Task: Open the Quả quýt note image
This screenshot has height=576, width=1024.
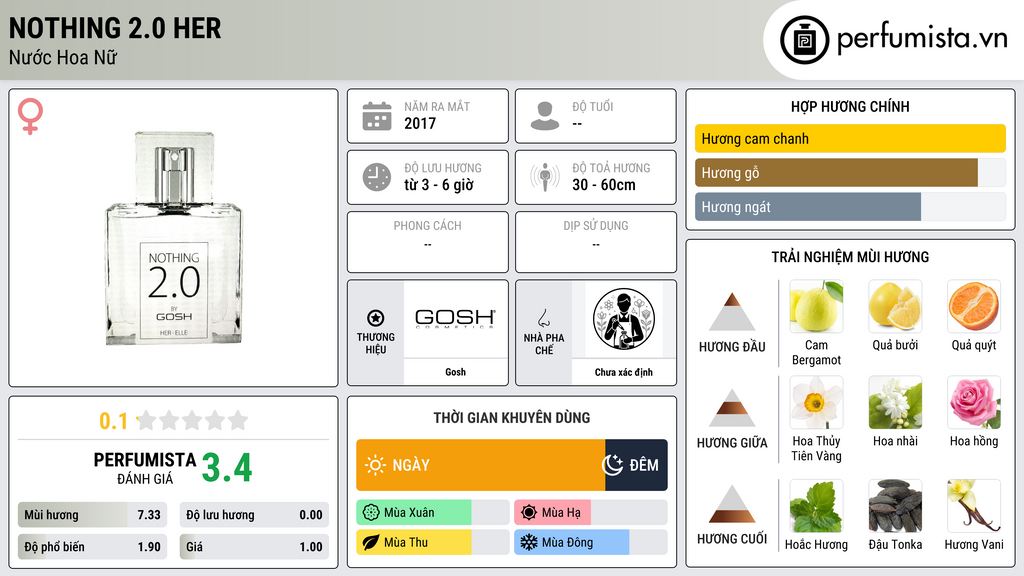Action: tap(974, 306)
